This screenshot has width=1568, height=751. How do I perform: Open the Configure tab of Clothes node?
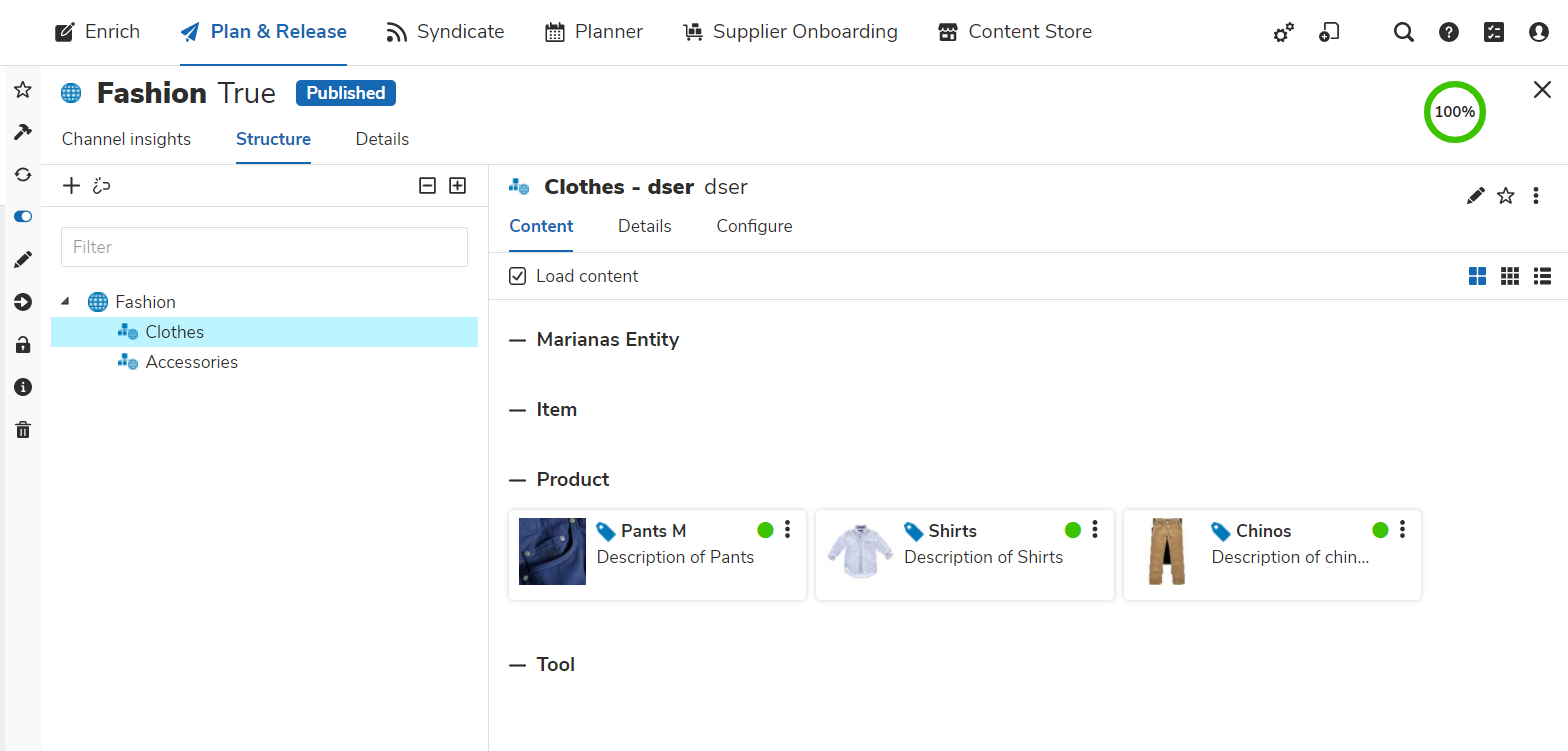(x=754, y=226)
